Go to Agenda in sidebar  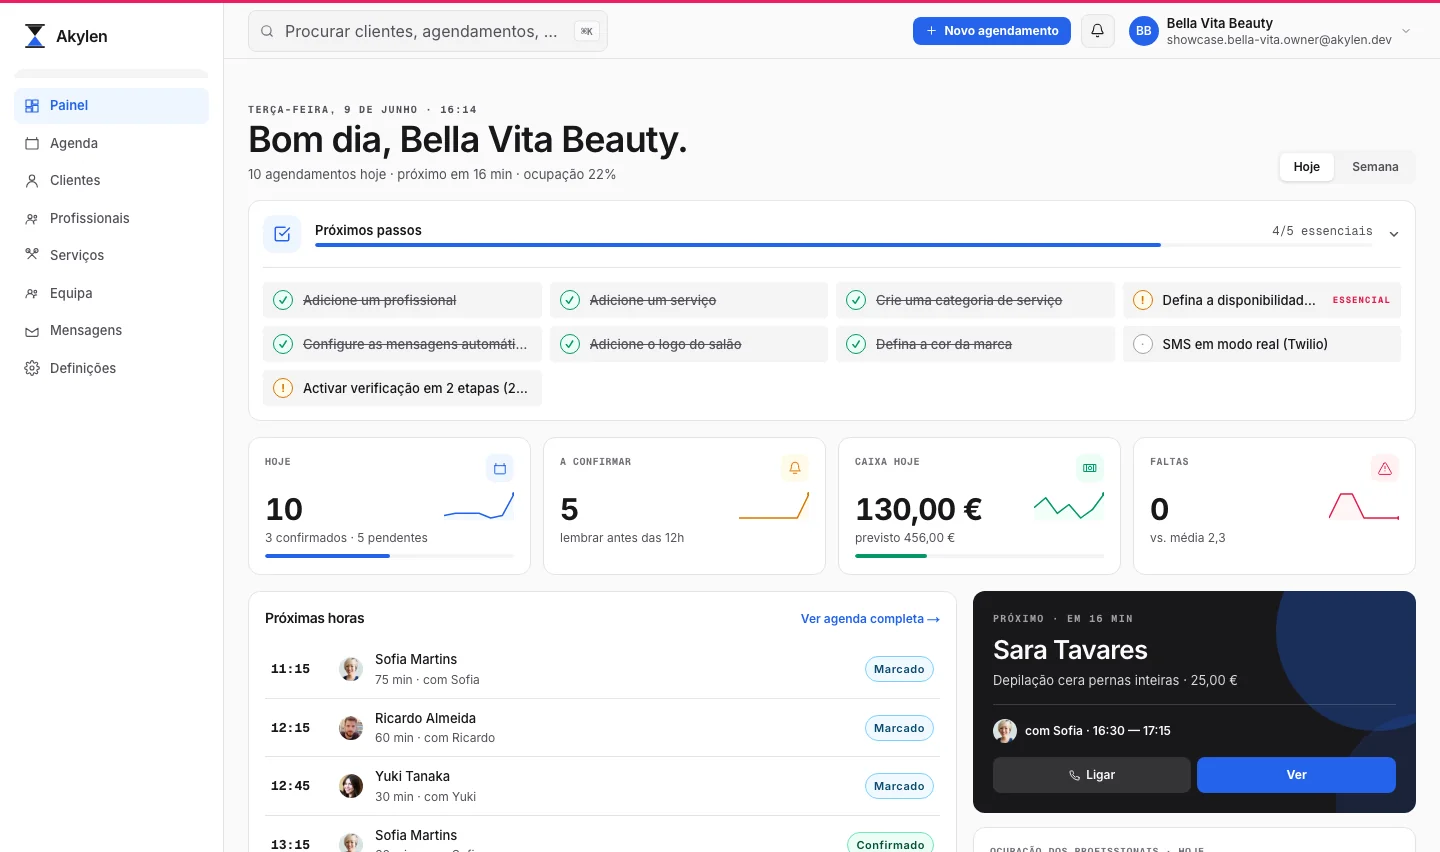tap(111, 143)
